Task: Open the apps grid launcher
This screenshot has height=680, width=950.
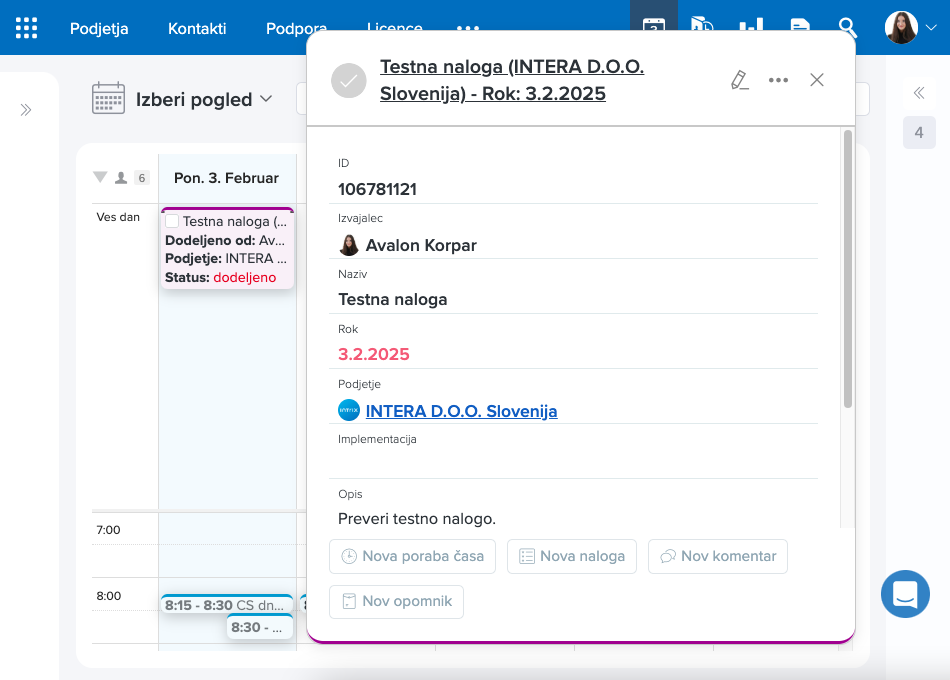Action: click(27, 28)
